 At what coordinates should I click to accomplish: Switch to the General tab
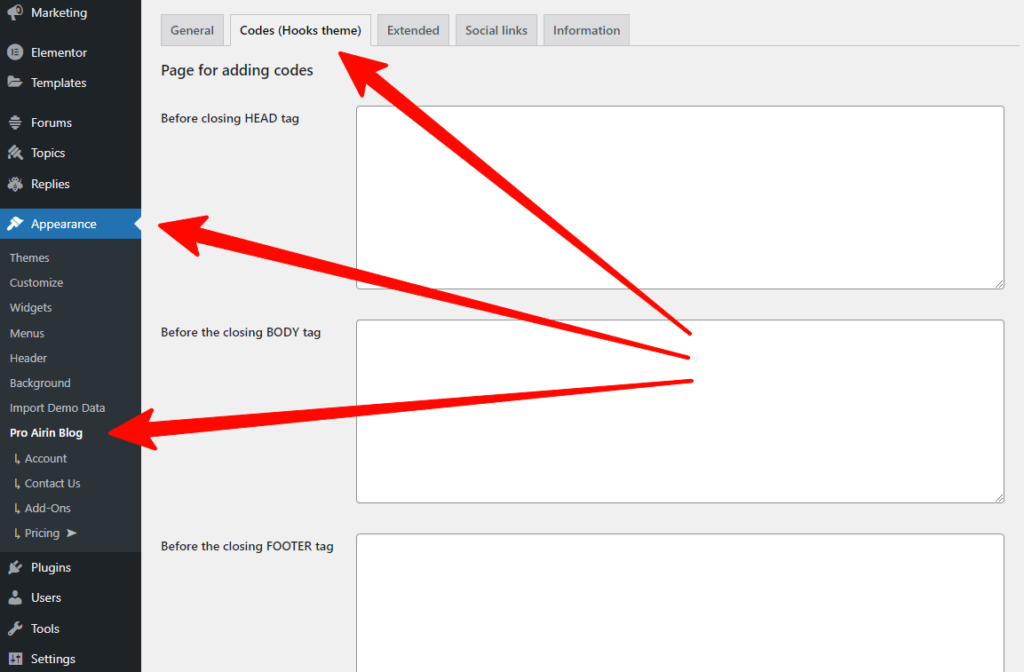[192, 30]
